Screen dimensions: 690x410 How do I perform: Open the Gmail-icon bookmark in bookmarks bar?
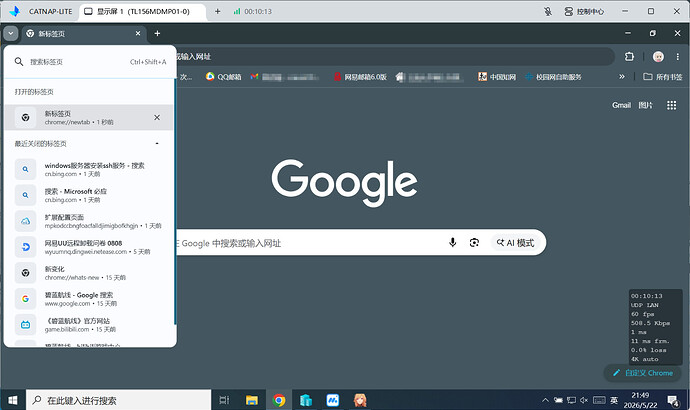pyautogui.click(x=285, y=77)
